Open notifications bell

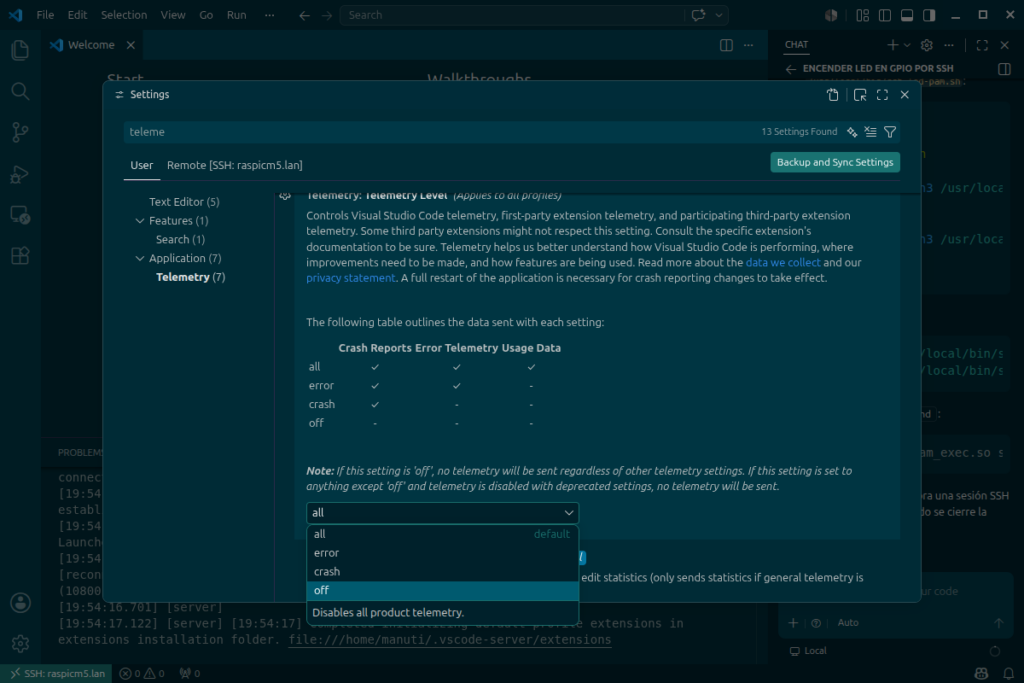[x=1008, y=673]
